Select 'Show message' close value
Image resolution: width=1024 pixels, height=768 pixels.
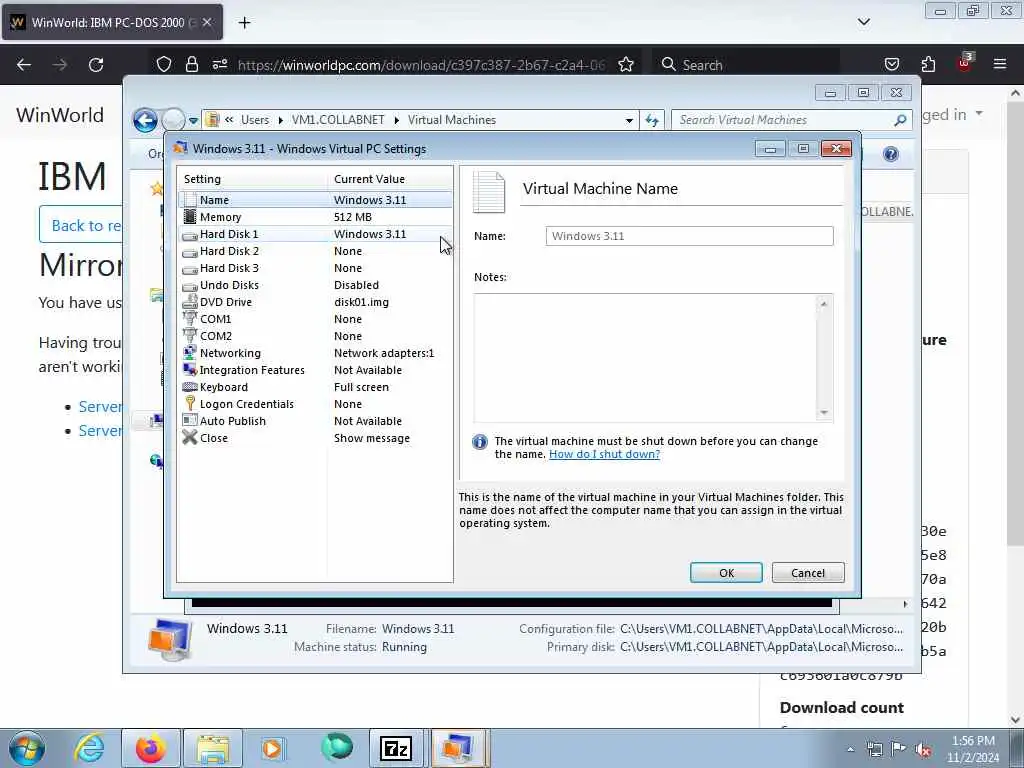point(372,438)
